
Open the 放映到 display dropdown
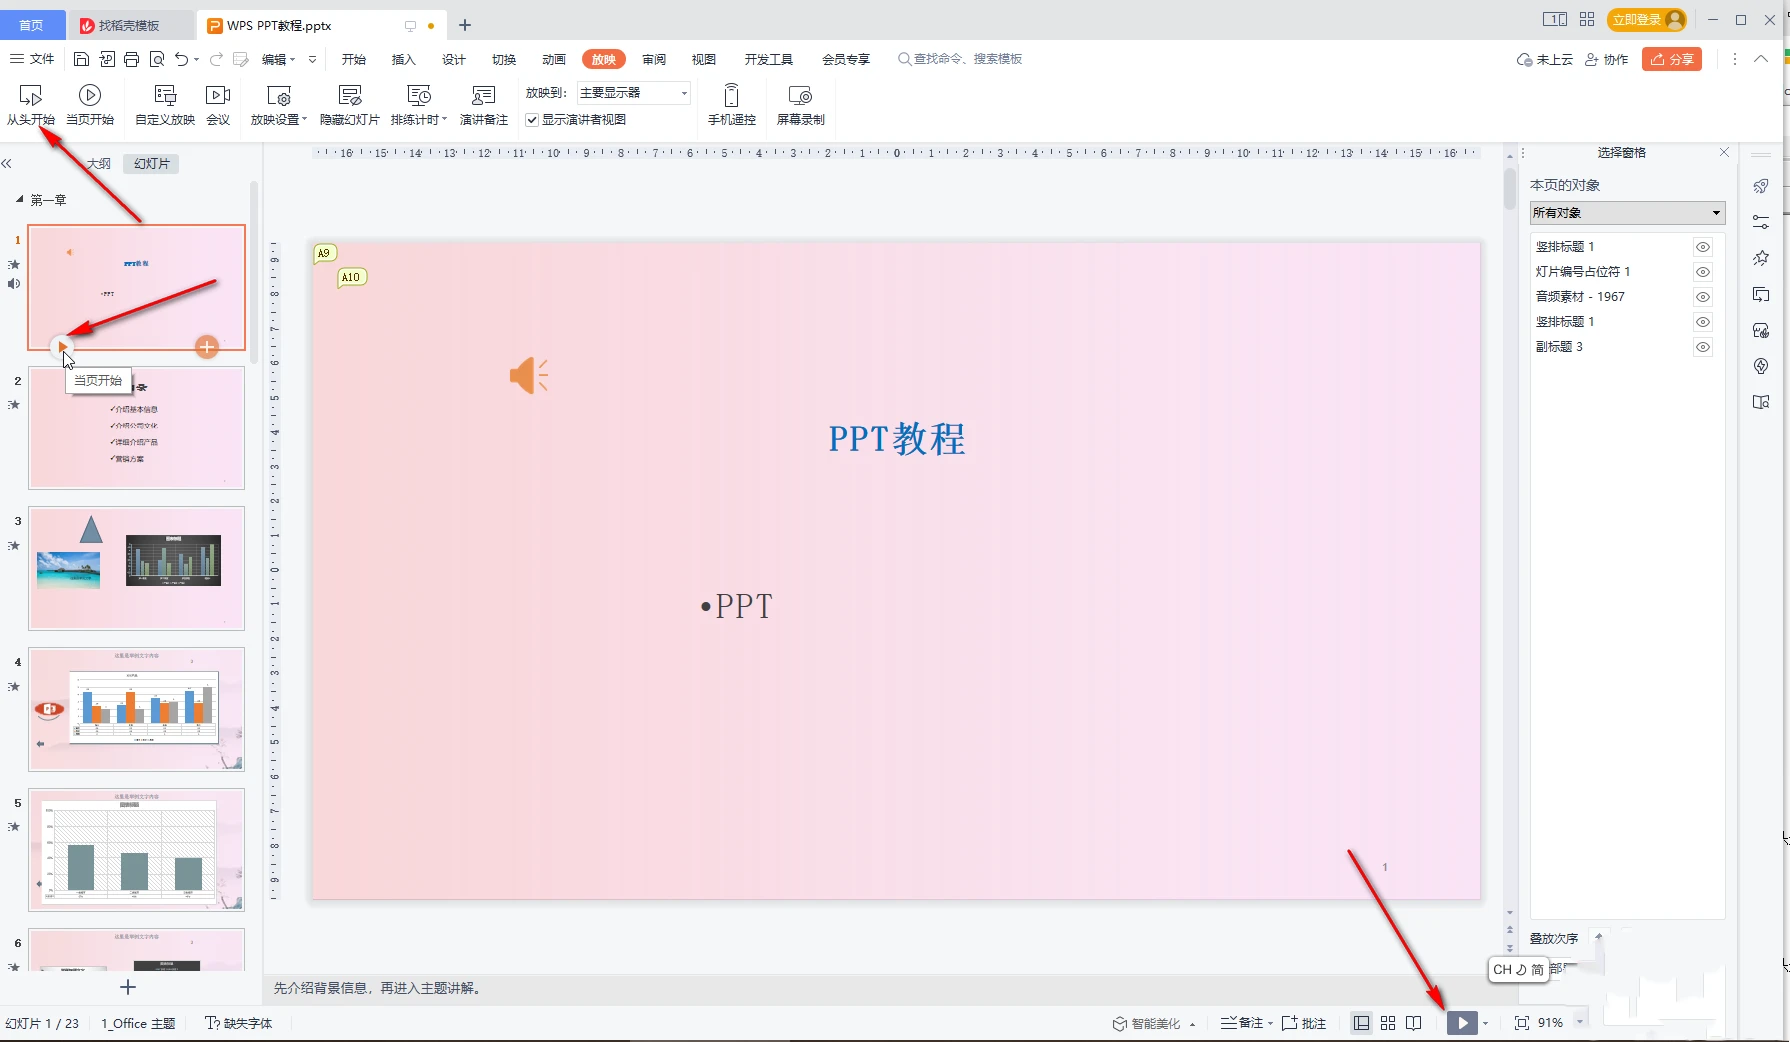point(634,93)
